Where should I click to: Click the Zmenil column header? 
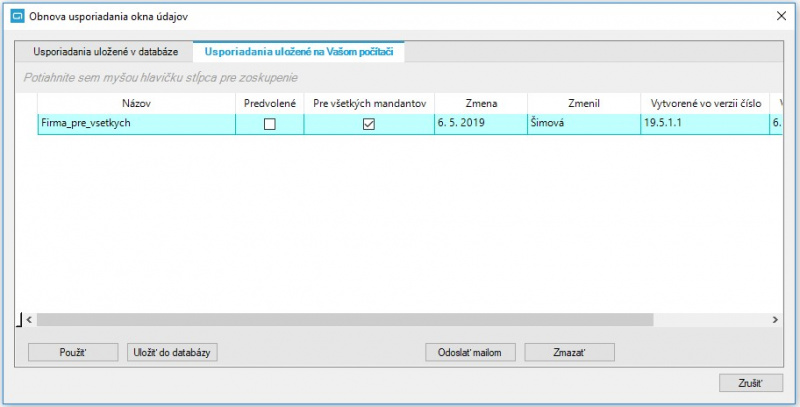(x=584, y=104)
